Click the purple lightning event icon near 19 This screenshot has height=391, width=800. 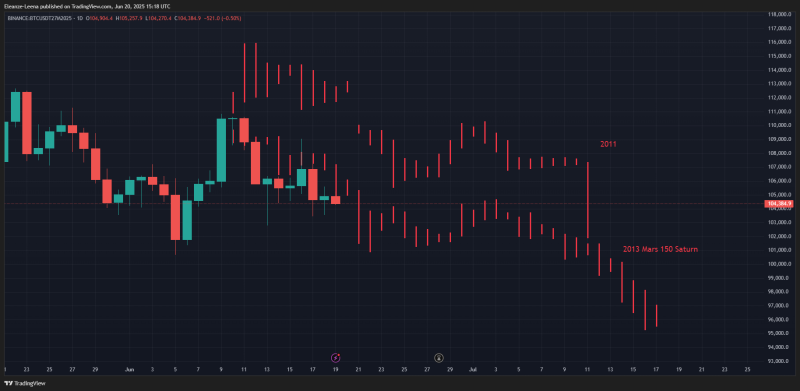click(x=336, y=358)
